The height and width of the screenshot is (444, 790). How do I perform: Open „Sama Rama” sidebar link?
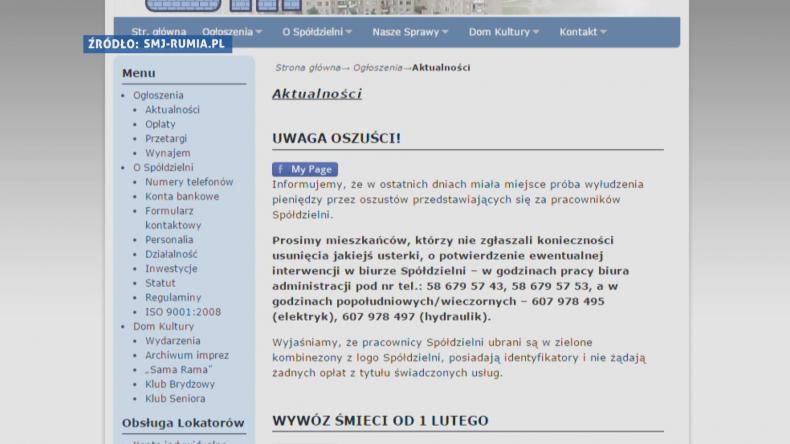pyautogui.click(x=178, y=370)
